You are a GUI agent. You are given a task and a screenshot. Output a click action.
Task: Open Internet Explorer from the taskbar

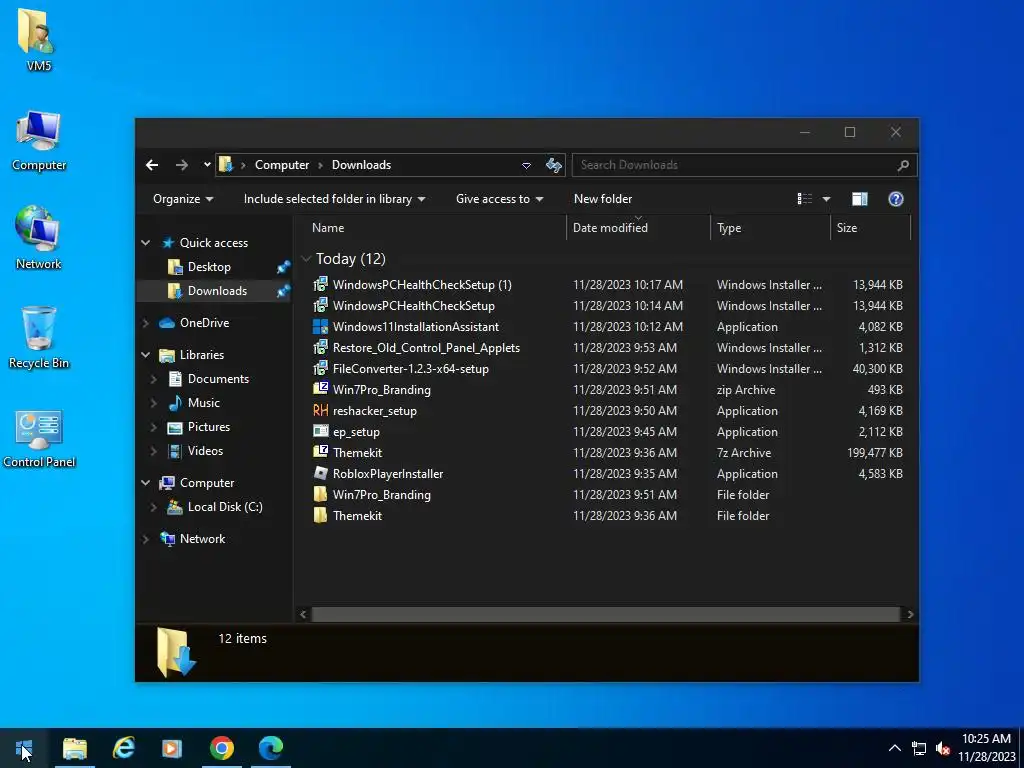(x=123, y=748)
